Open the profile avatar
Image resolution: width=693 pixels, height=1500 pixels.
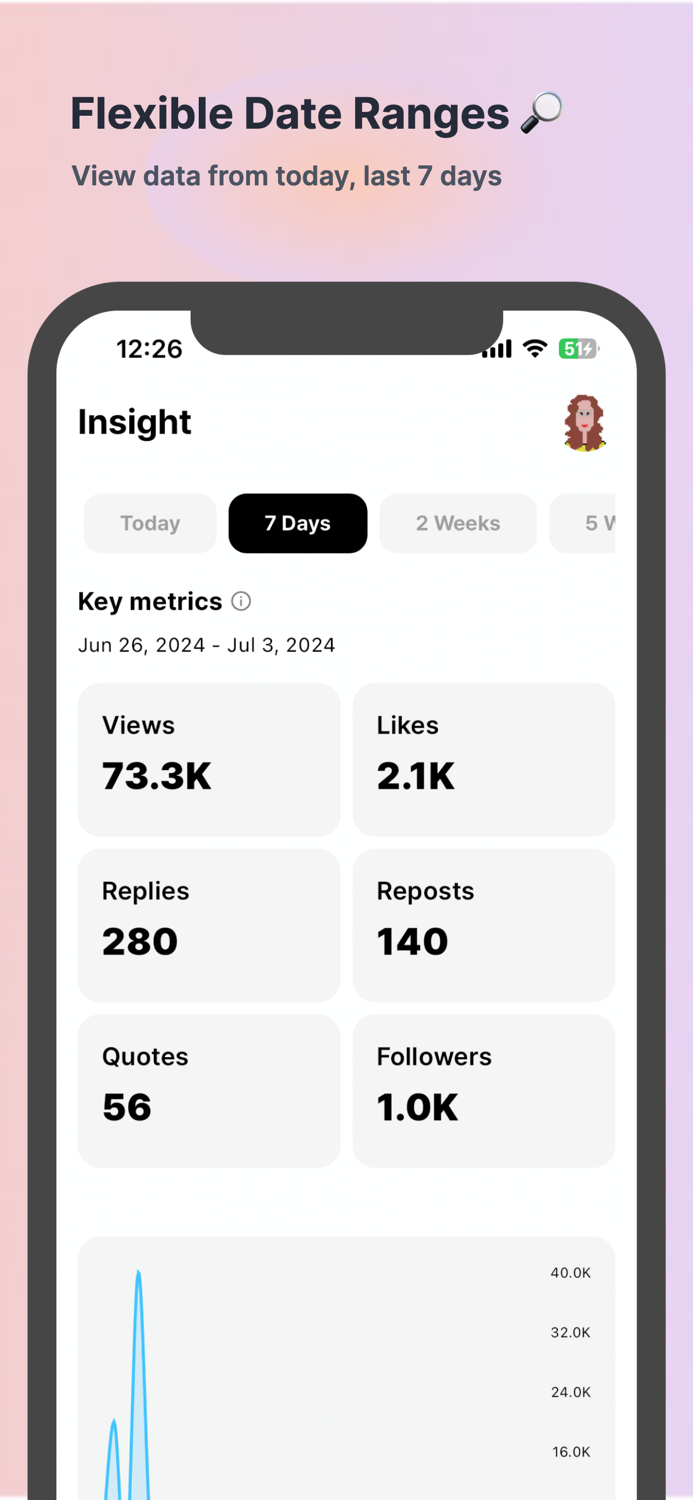(x=585, y=422)
